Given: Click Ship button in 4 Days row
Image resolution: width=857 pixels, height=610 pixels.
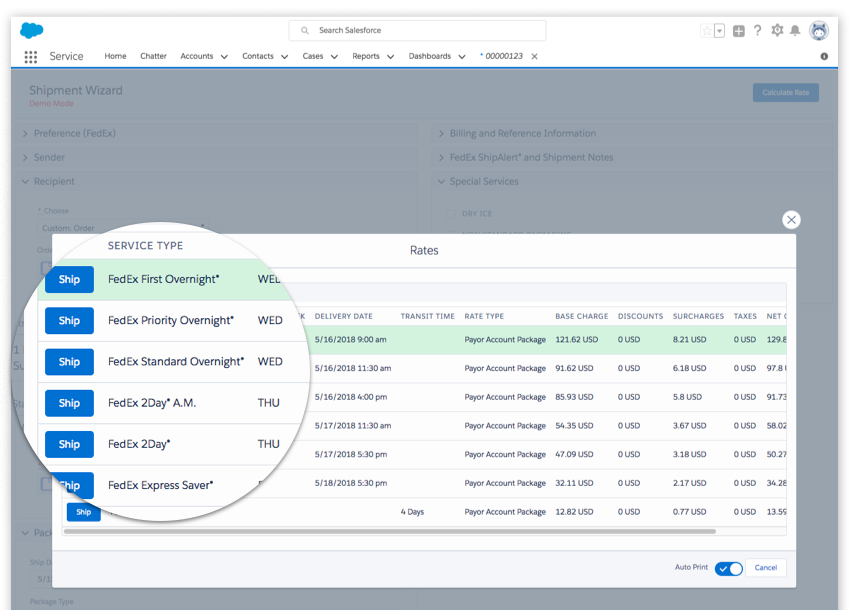Looking at the screenshot, I should (x=84, y=512).
